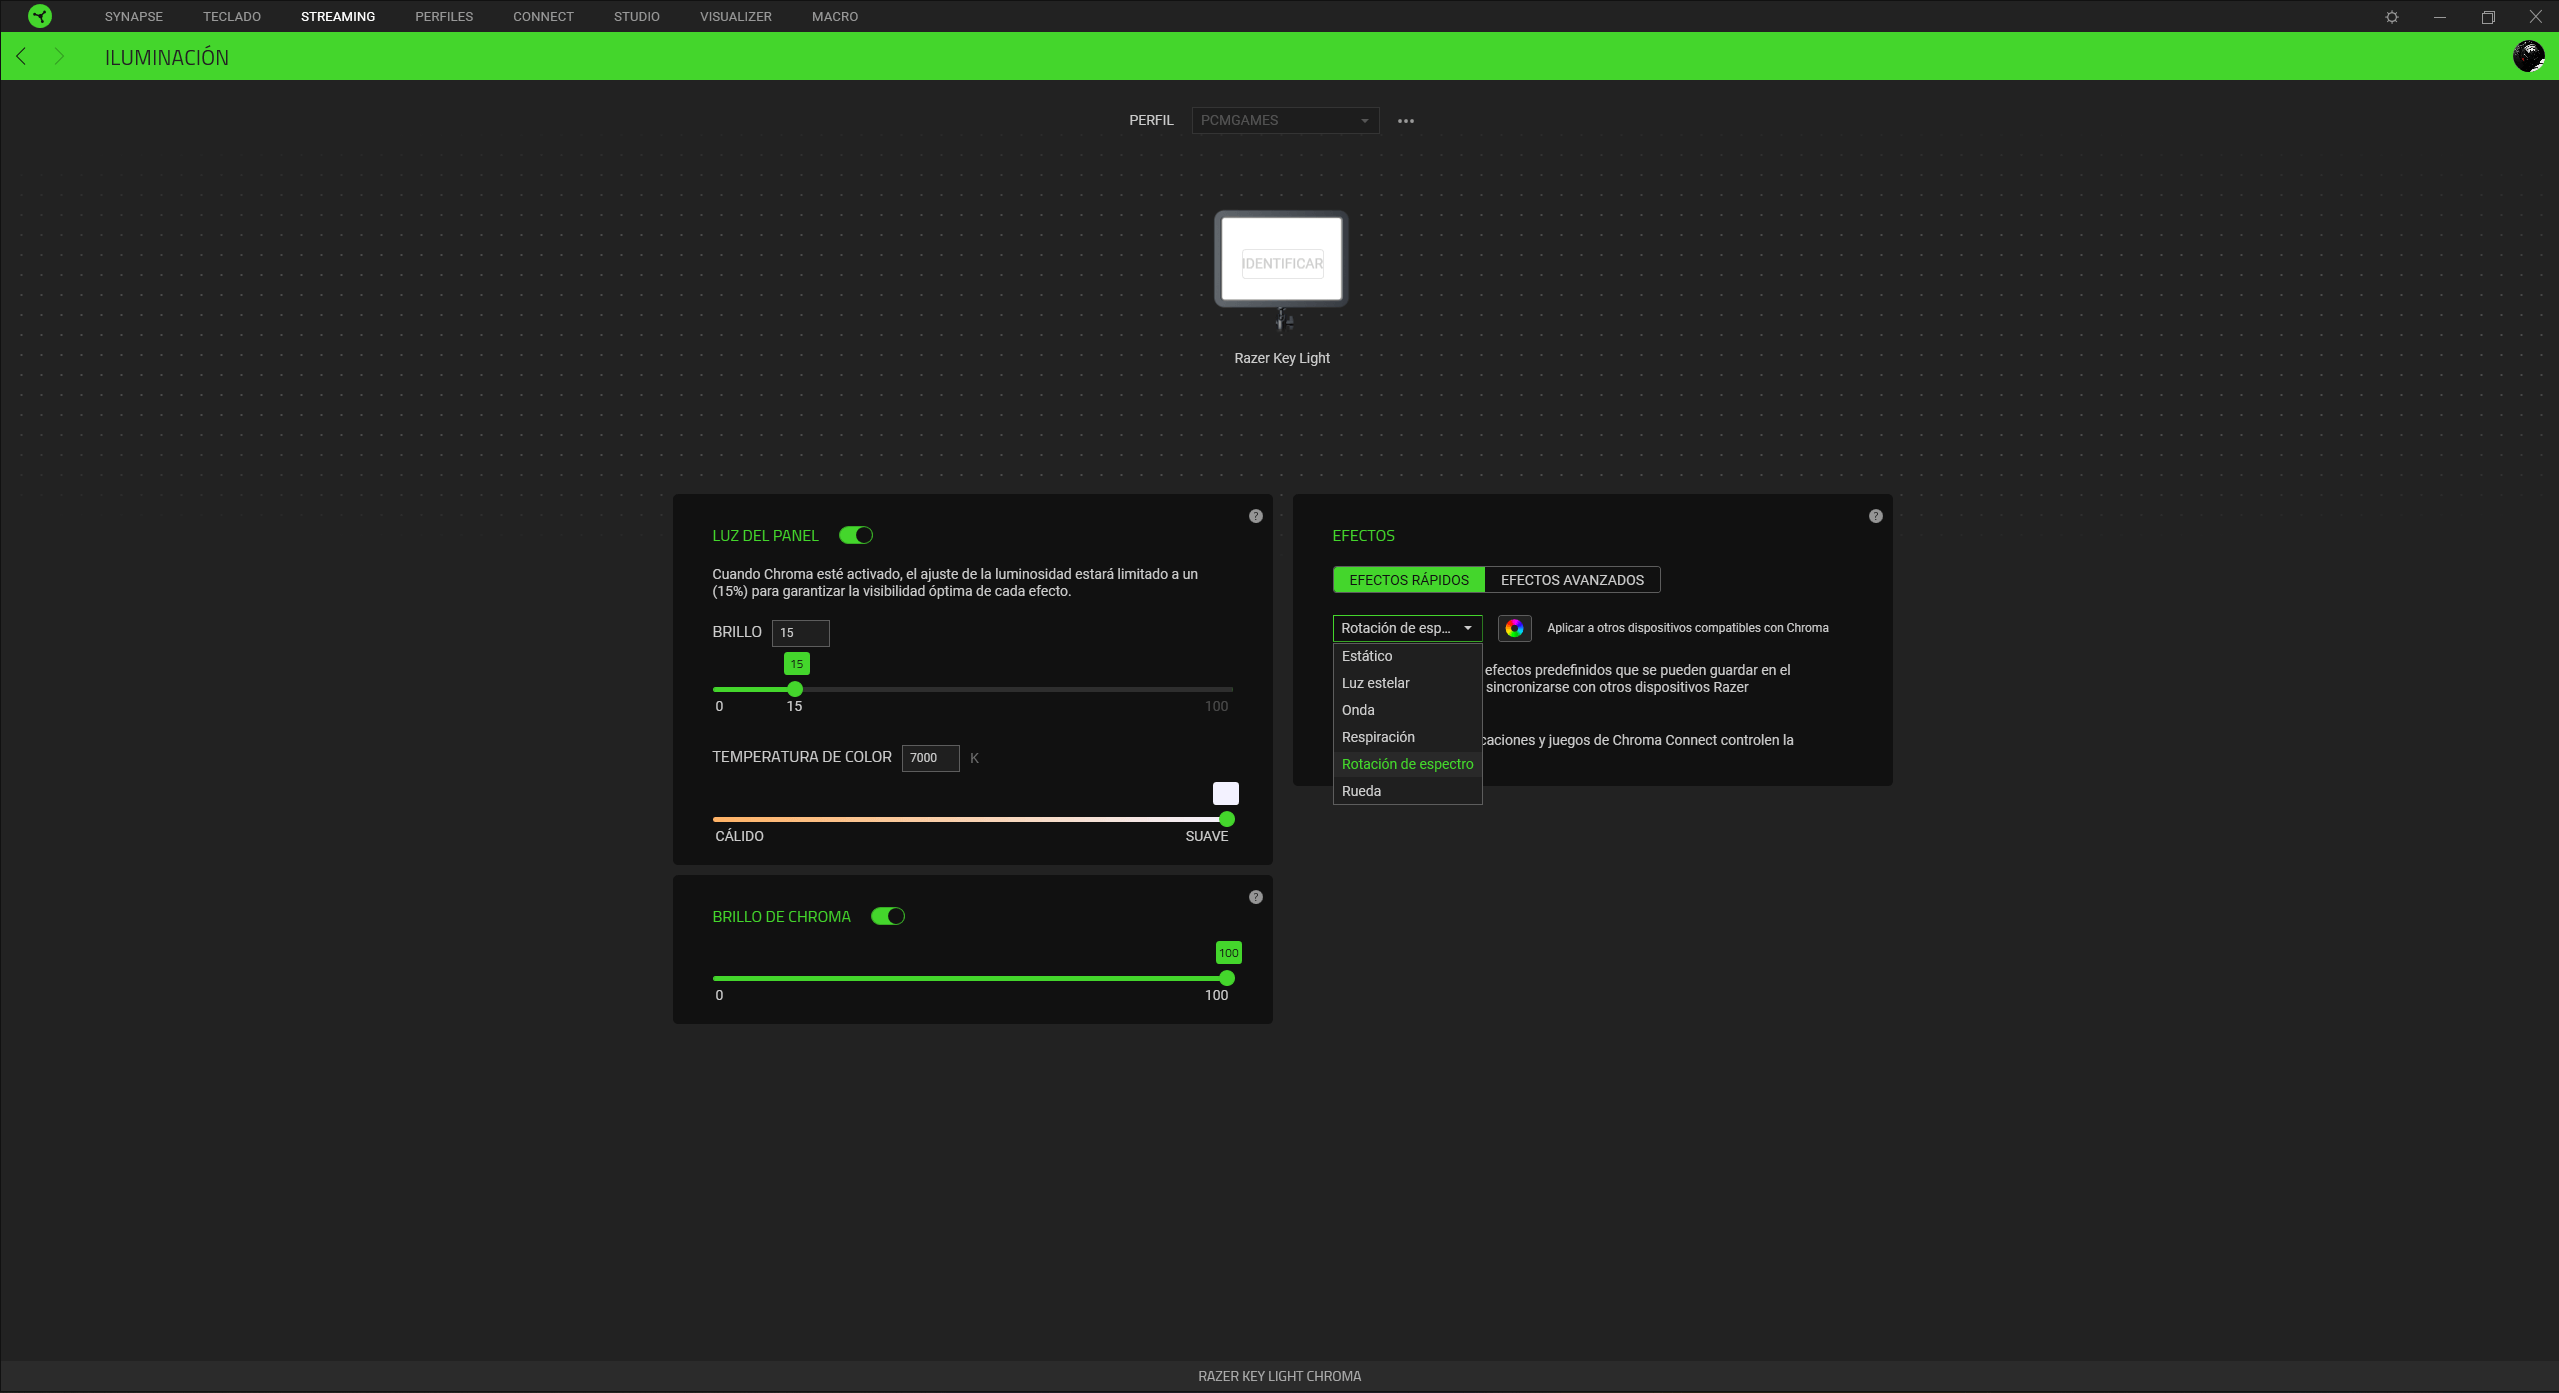Expand the PCMGAMES profile dropdown
This screenshot has height=1393, width=2559.
(1285, 120)
